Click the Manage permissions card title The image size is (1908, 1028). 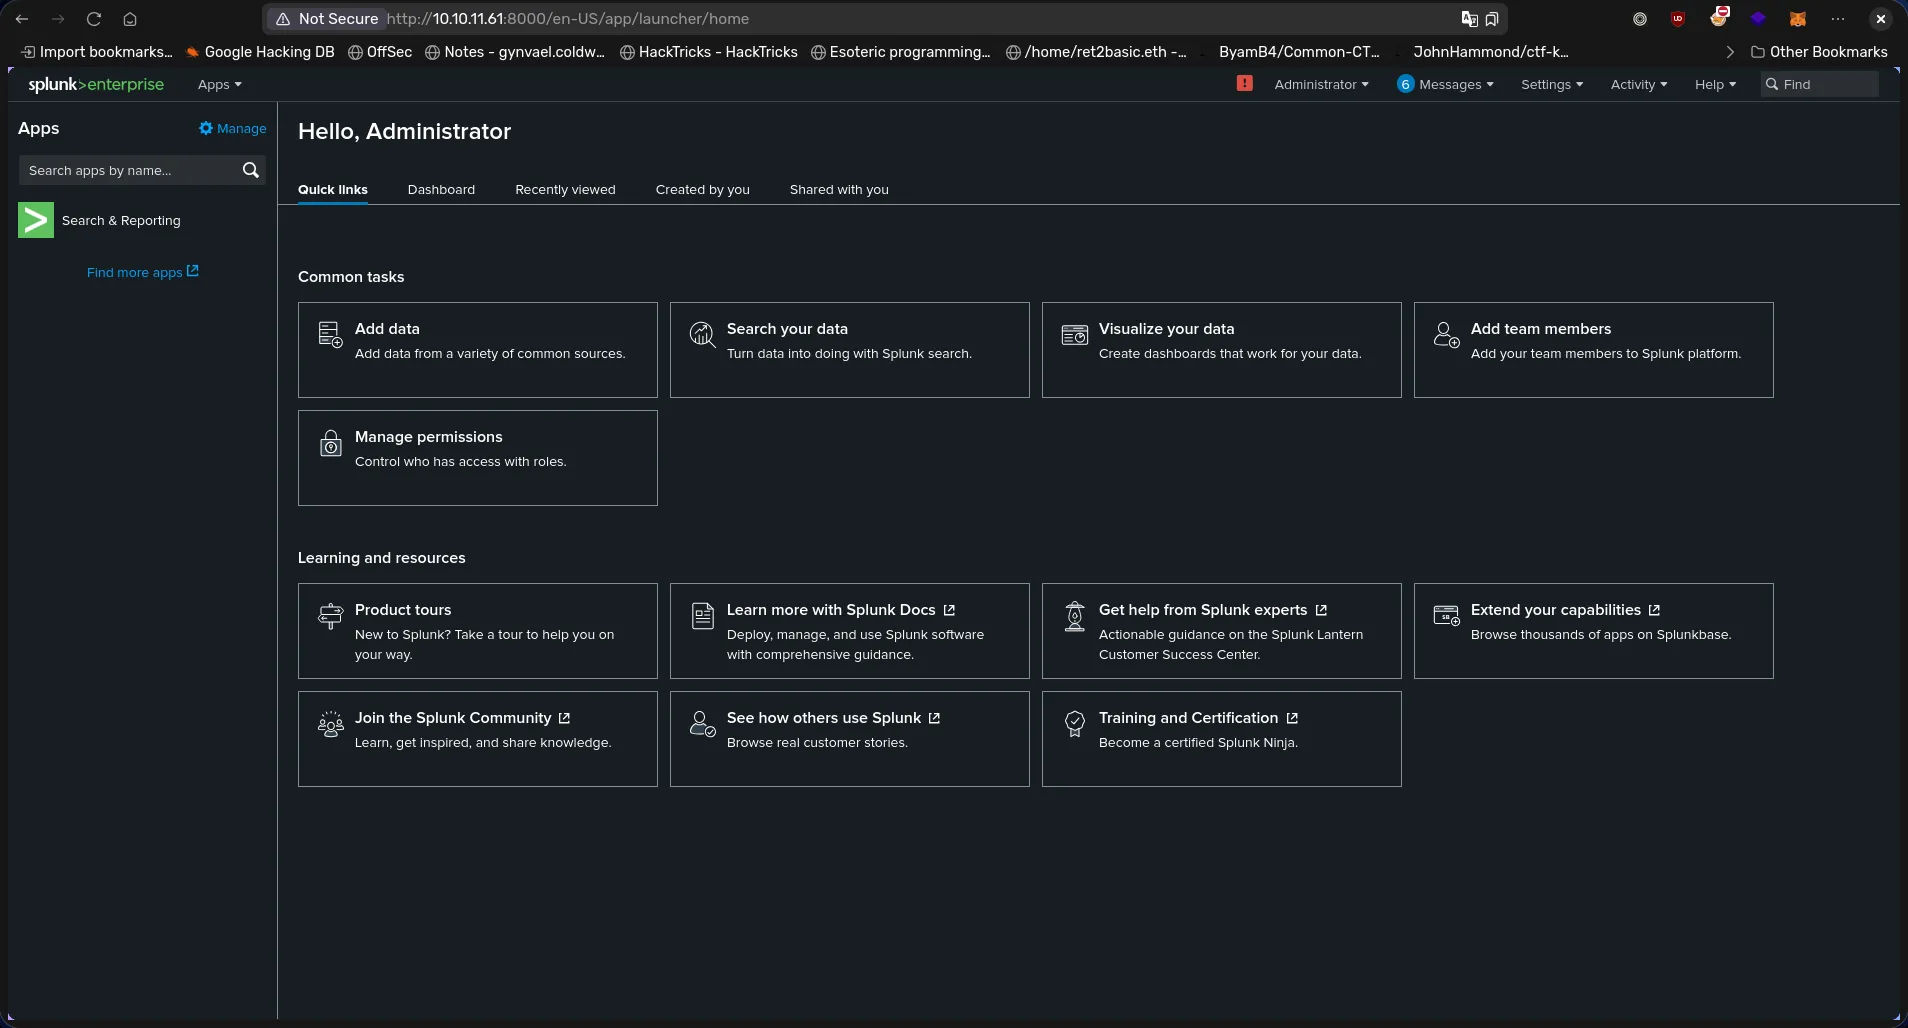pyautogui.click(x=429, y=437)
